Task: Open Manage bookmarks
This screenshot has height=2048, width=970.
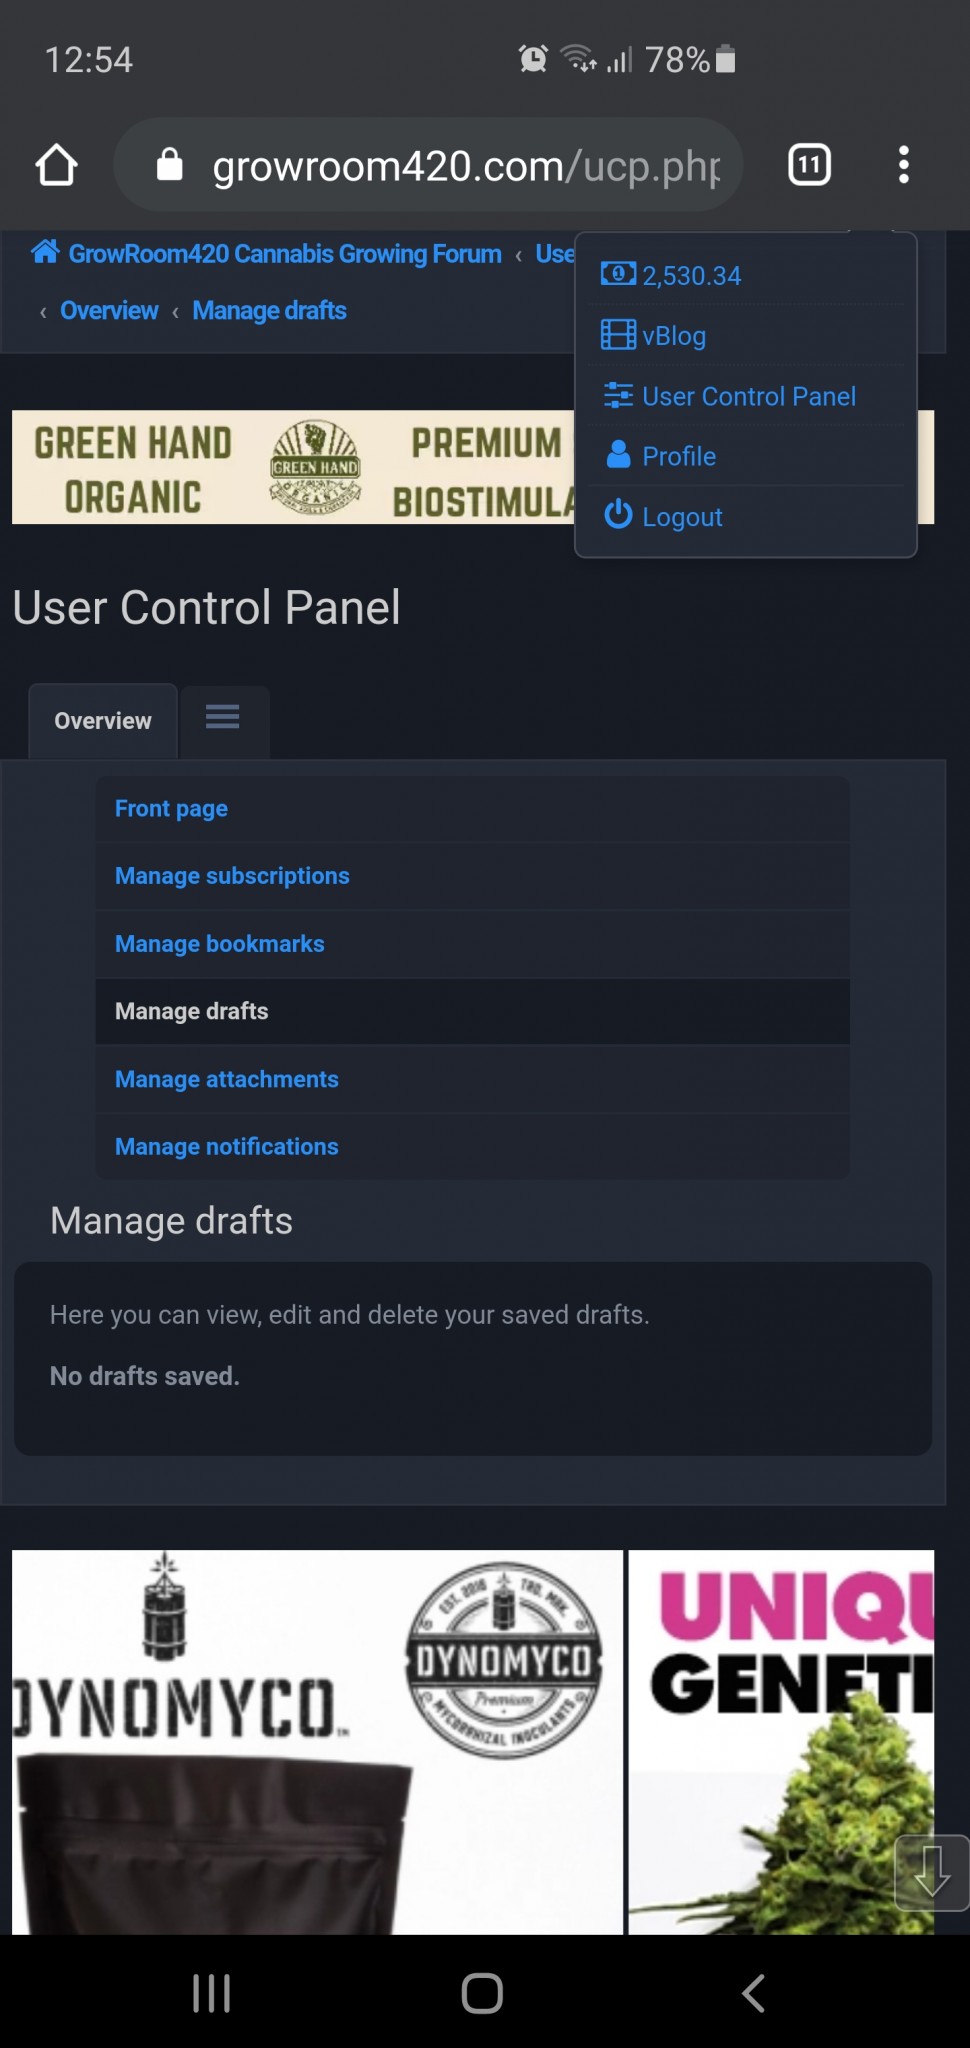Action: coord(219,944)
